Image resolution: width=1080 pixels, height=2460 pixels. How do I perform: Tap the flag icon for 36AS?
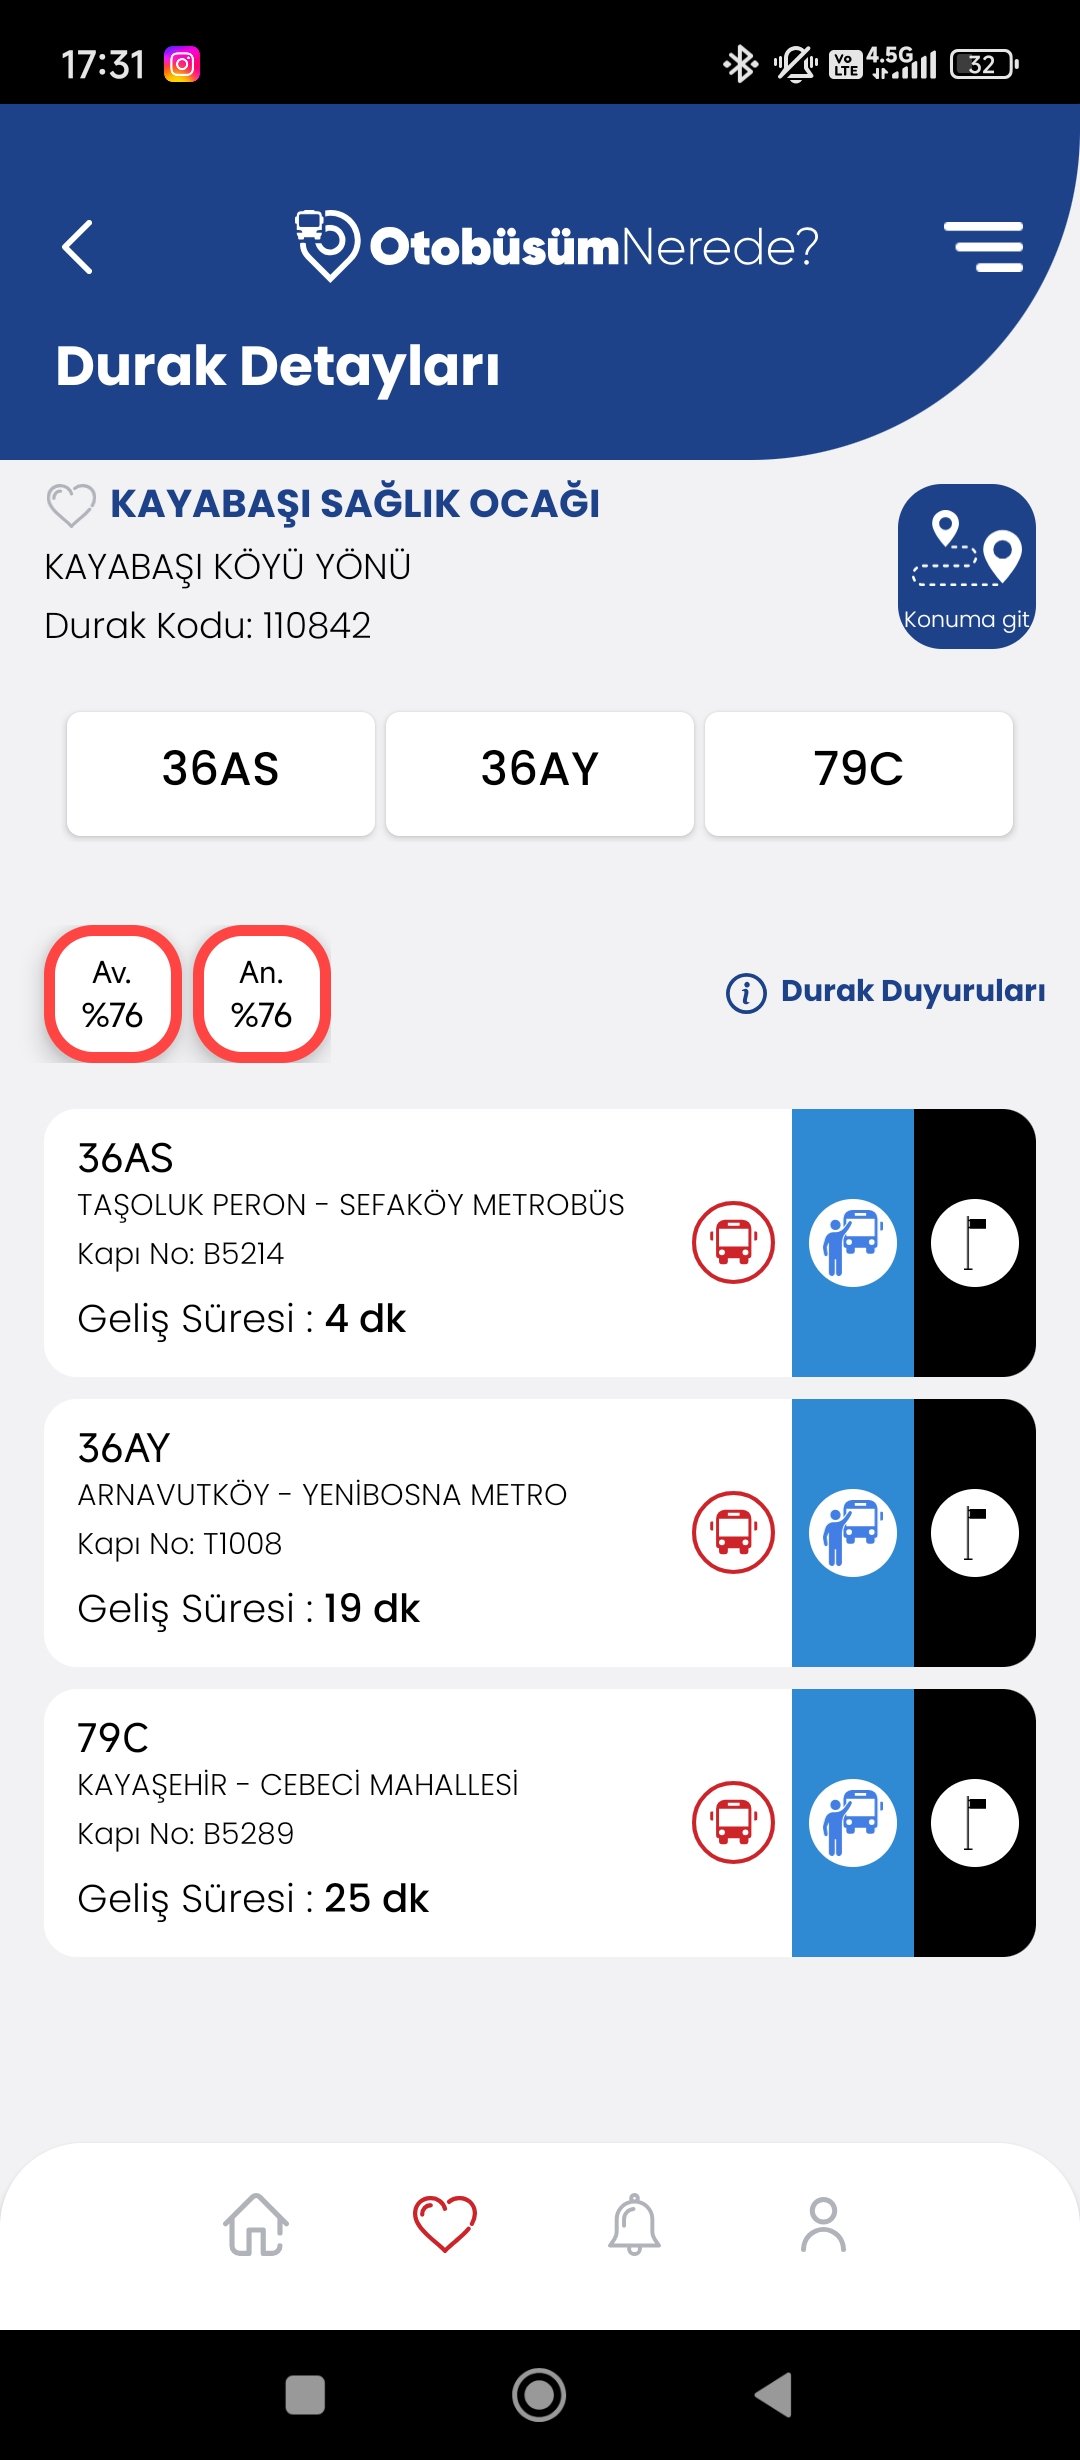tap(975, 1242)
